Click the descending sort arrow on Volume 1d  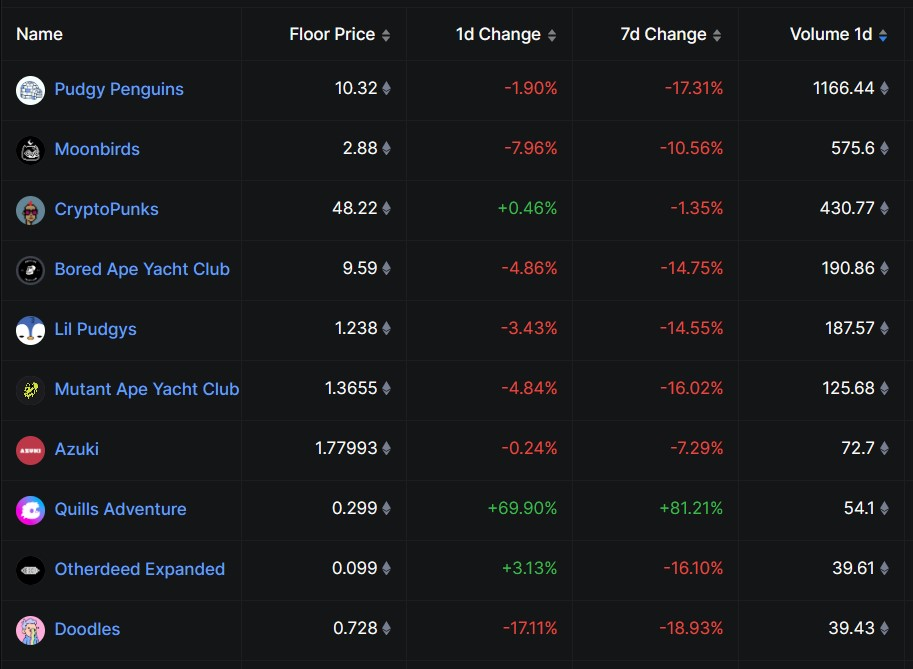(x=881, y=38)
